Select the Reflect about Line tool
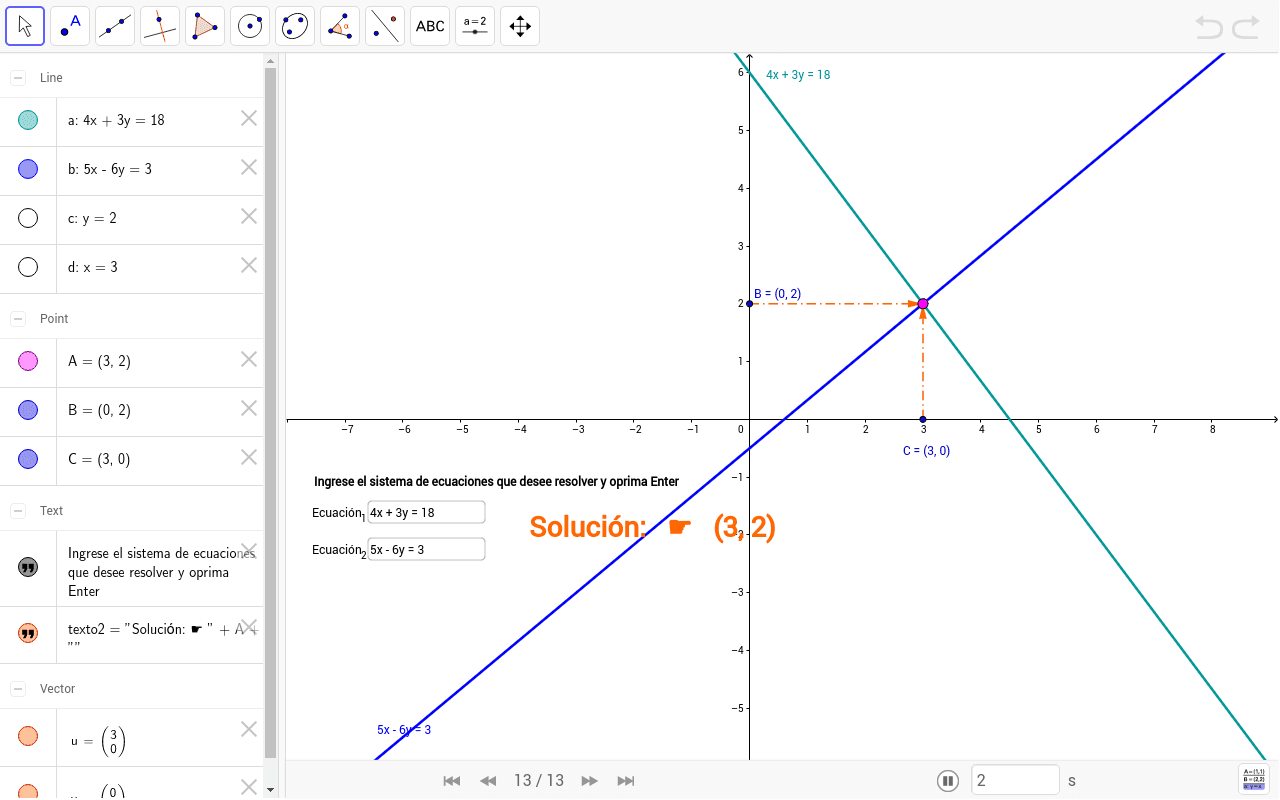This screenshot has width=1280, height=800. (x=385, y=26)
